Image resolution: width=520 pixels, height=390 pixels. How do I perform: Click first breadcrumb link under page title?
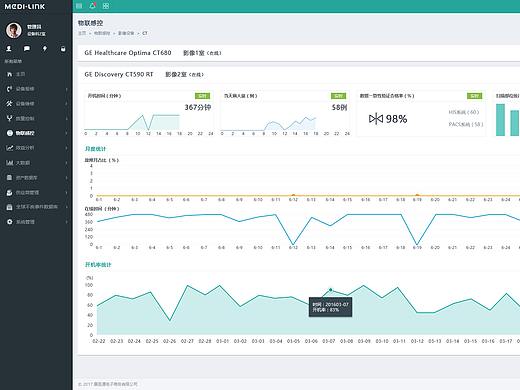click(82, 33)
